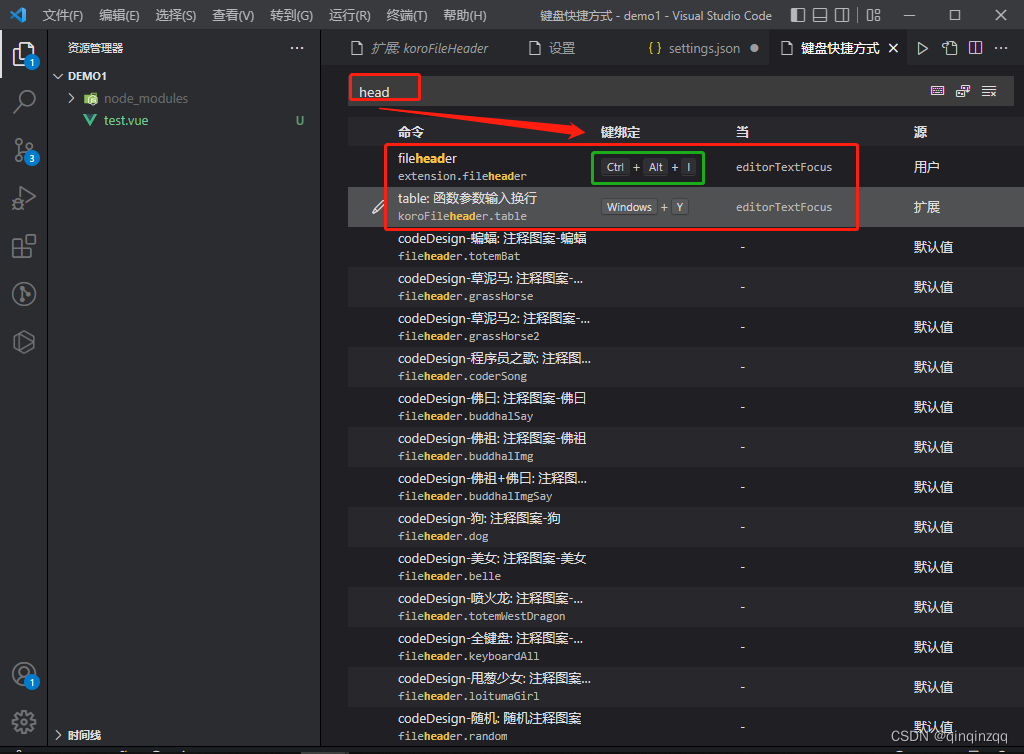Open the Search view icon

24,102
